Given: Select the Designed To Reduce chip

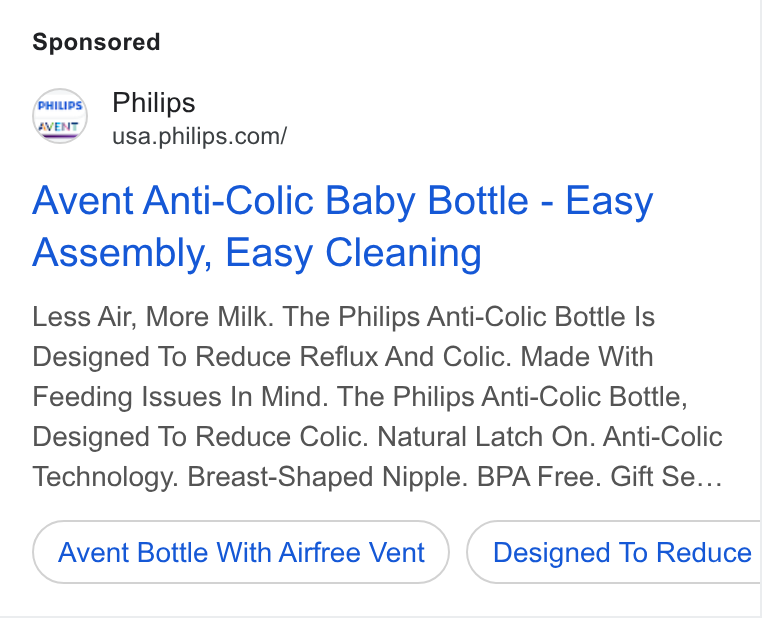Looking at the screenshot, I should [614, 552].
